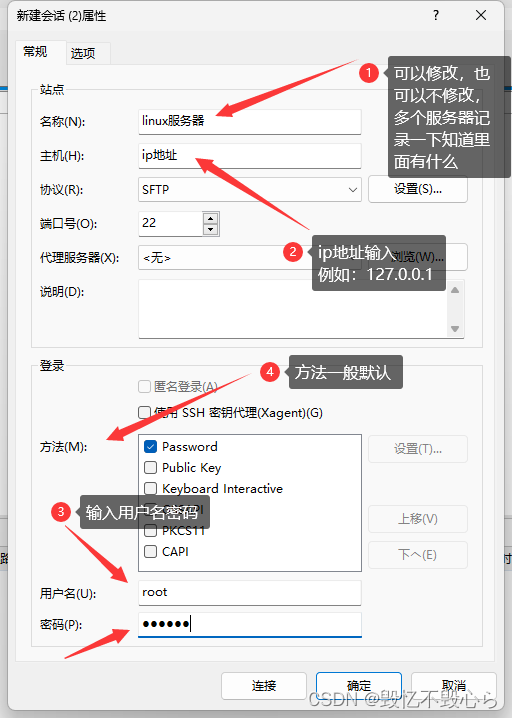Enable SSH key agent Xagent checkbox
512x718 pixels.
click(x=144, y=413)
